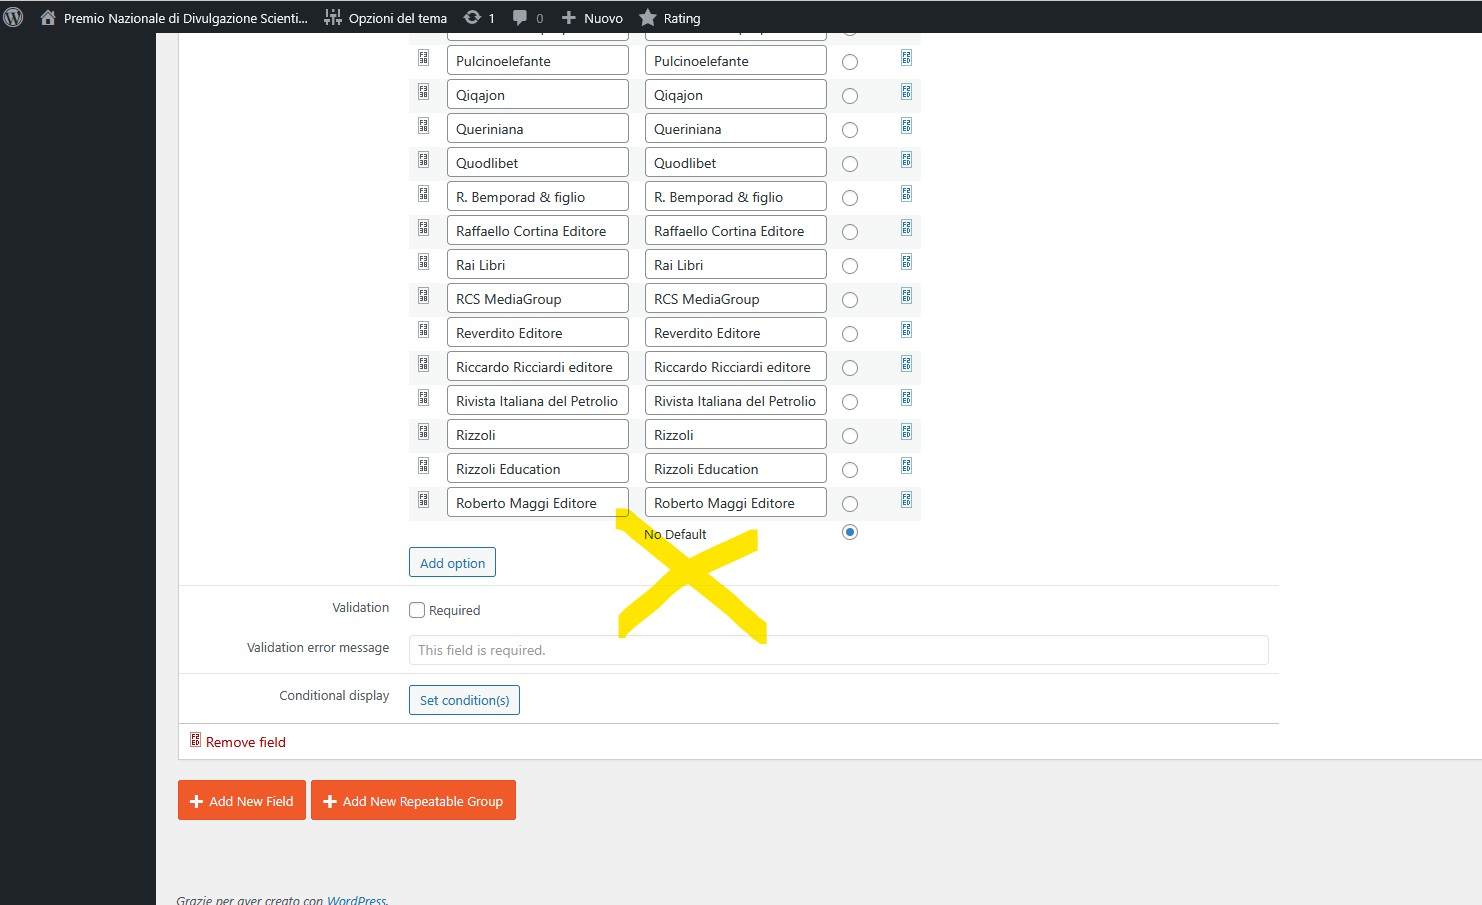Open the Premio Nazionale di Divulgazione site menu
The width and height of the screenshot is (1482, 905).
point(174,18)
